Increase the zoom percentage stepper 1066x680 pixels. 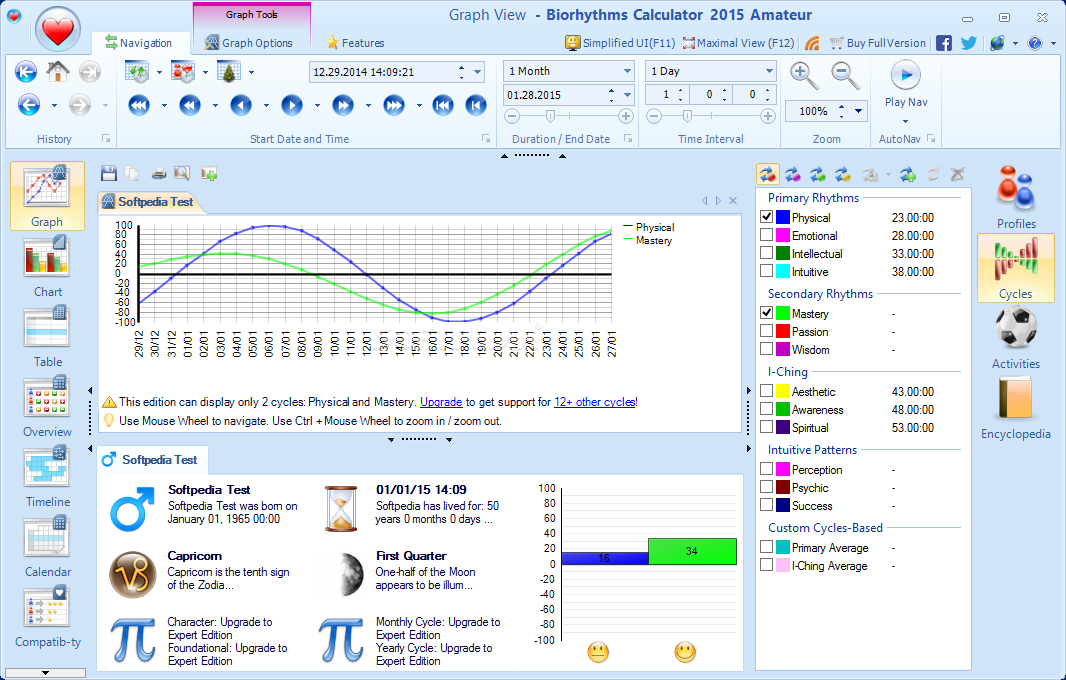[842, 107]
